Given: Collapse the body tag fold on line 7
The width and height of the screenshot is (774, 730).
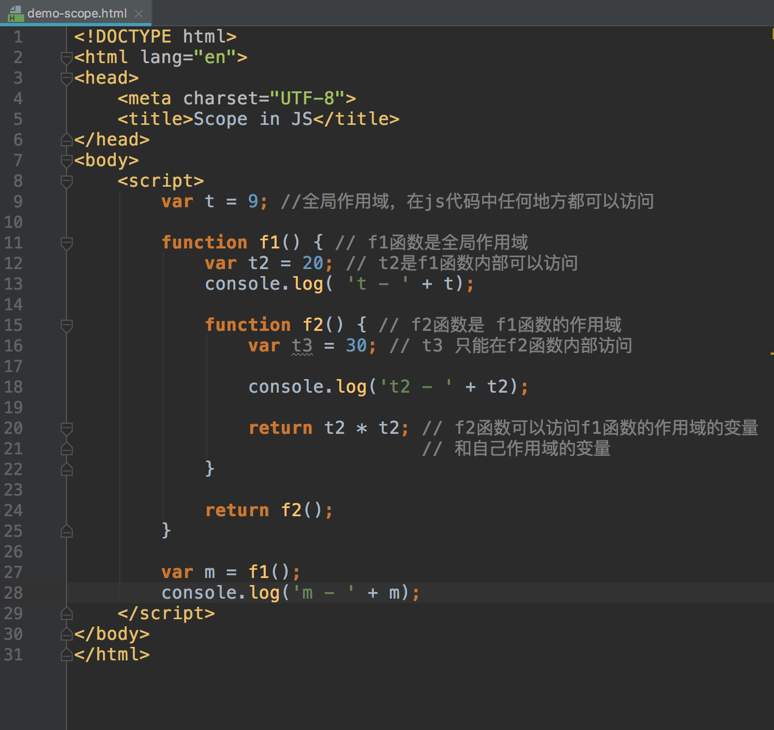Looking at the screenshot, I should tap(66, 161).
